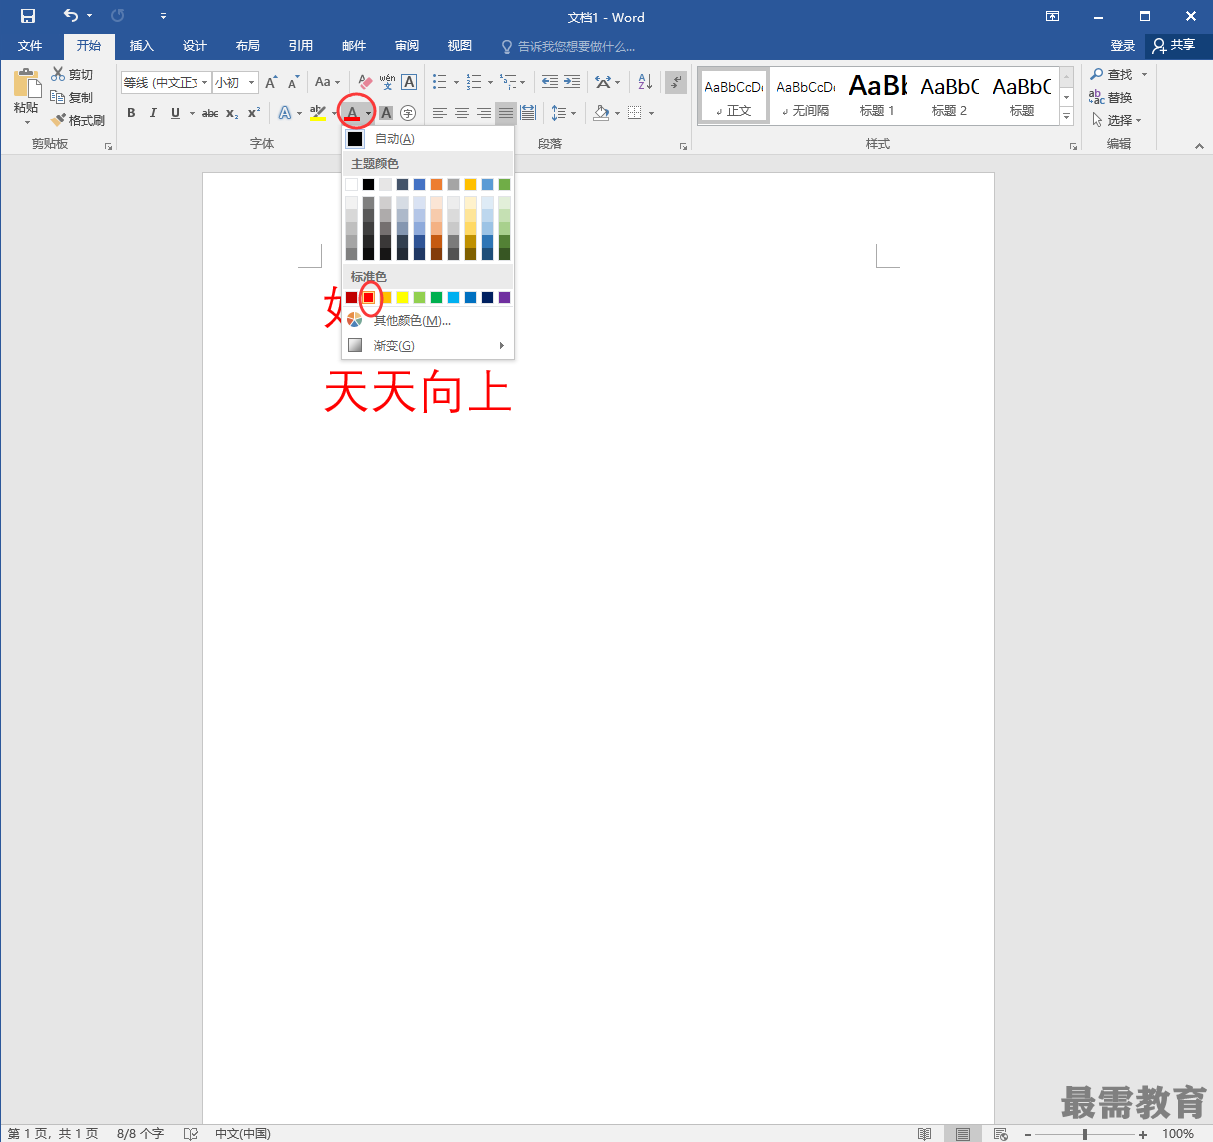Click the Paste (粘贴) clipboard icon
The width and height of the screenshot is (1213, 1142).
pos(26,82)
